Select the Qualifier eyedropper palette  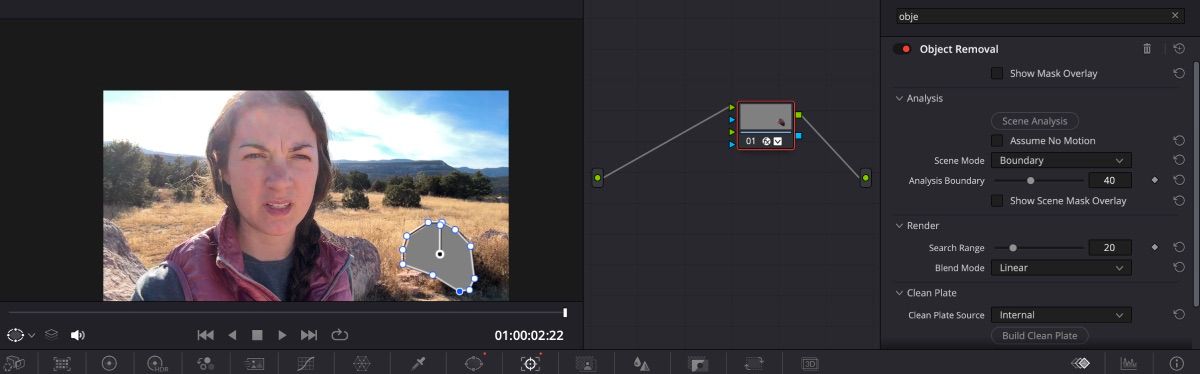(419, 364)
